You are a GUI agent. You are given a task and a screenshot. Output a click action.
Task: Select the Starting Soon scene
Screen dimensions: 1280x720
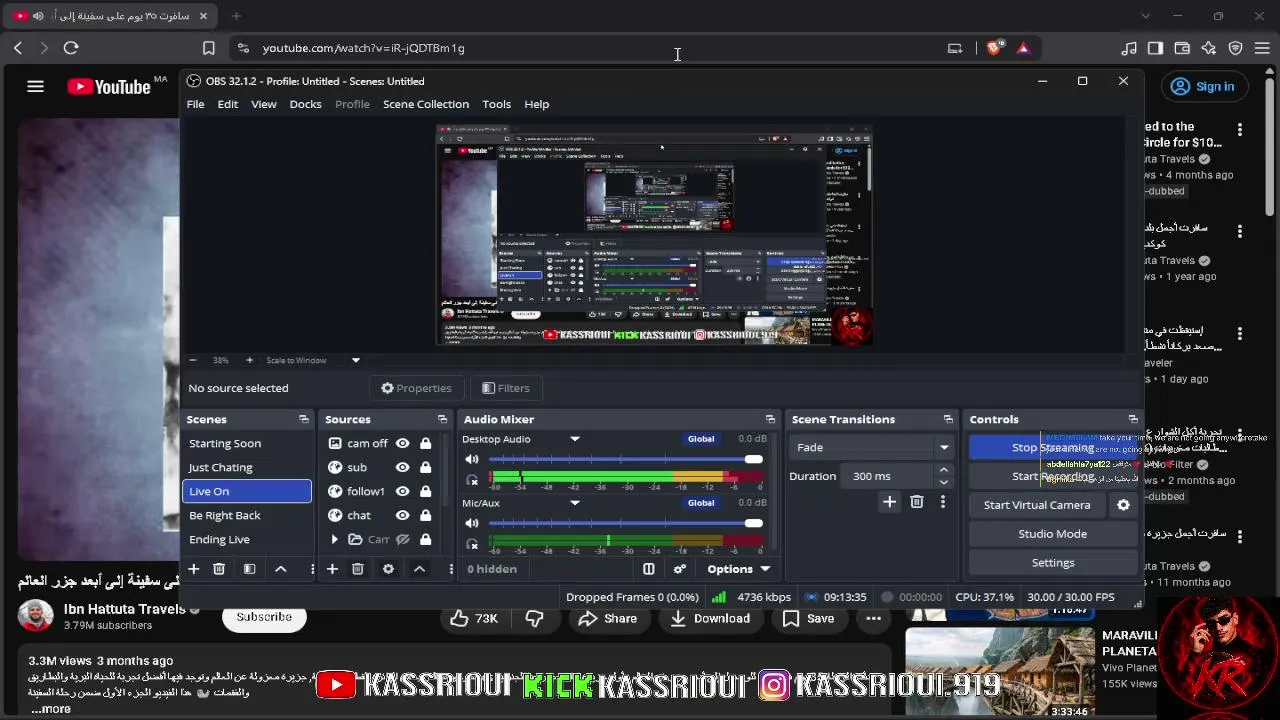(247, 443)
